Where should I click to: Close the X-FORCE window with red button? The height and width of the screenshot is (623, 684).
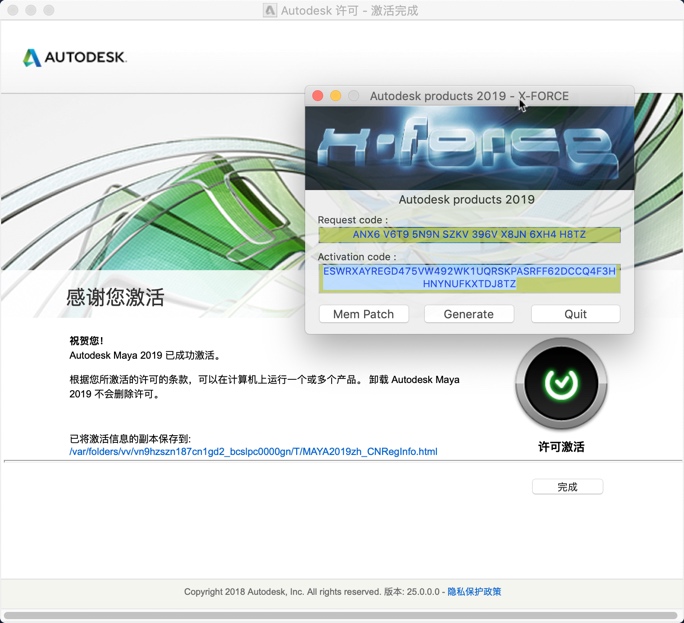pos(318,96)
